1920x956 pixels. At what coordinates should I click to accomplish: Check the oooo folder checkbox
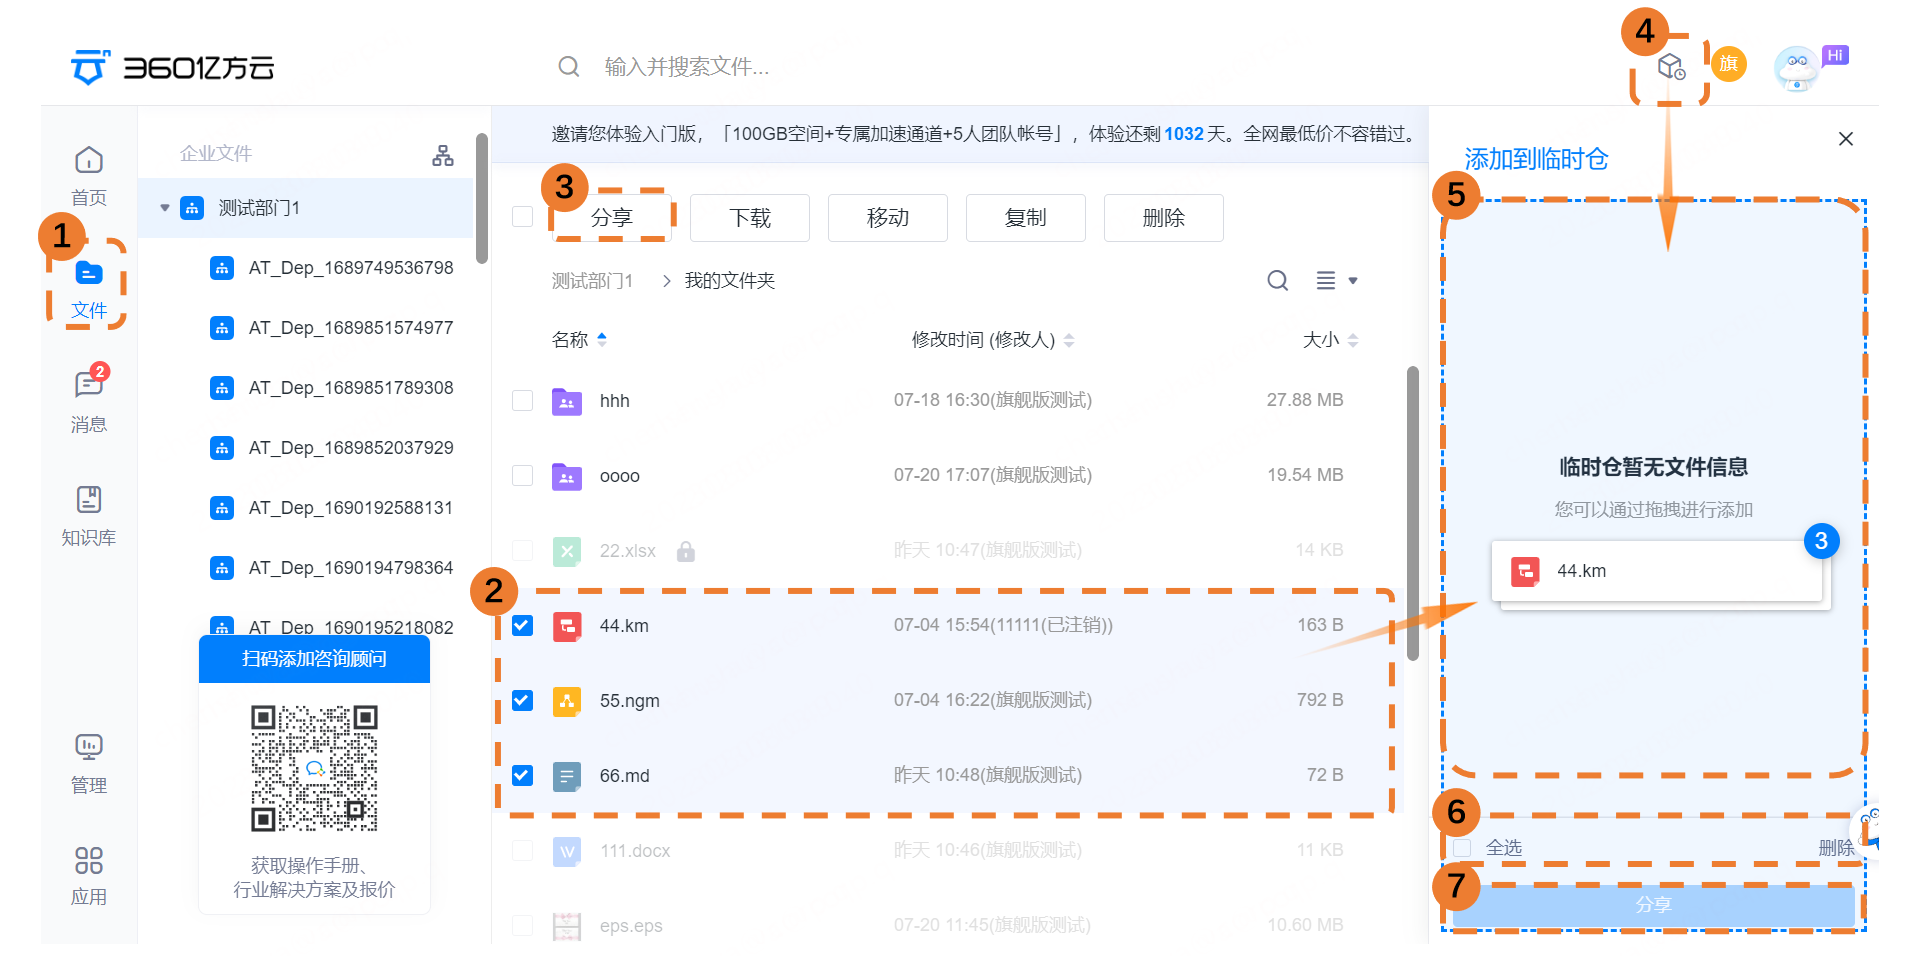(522, 476)
